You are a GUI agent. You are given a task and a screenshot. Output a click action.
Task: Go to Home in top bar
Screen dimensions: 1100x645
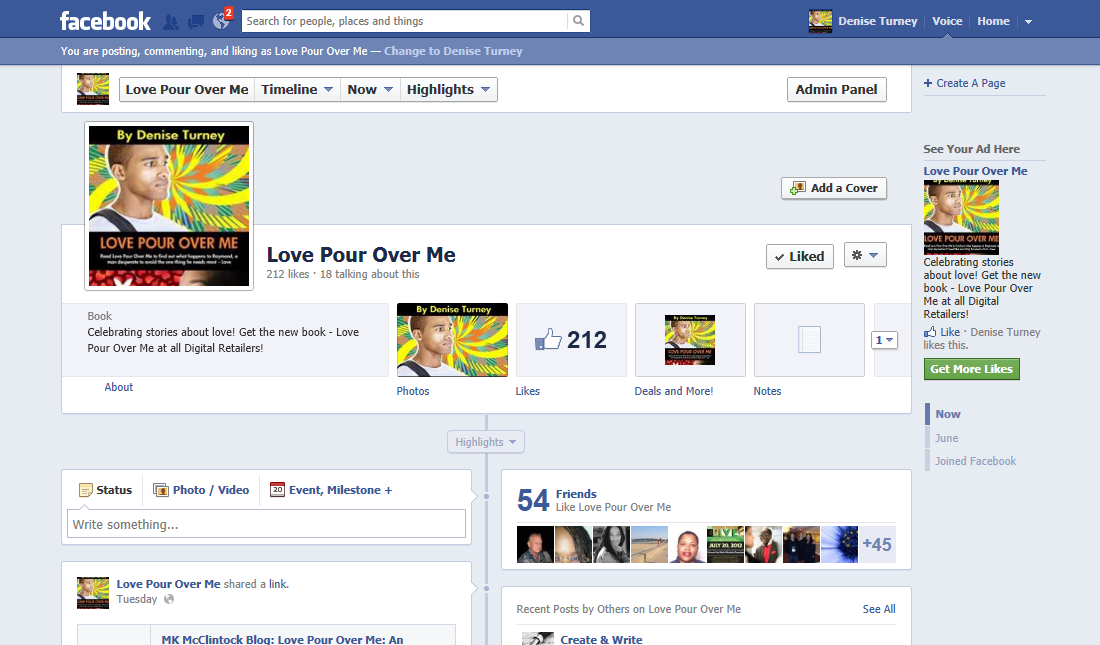pyautogui.click(x=993, y=21)
